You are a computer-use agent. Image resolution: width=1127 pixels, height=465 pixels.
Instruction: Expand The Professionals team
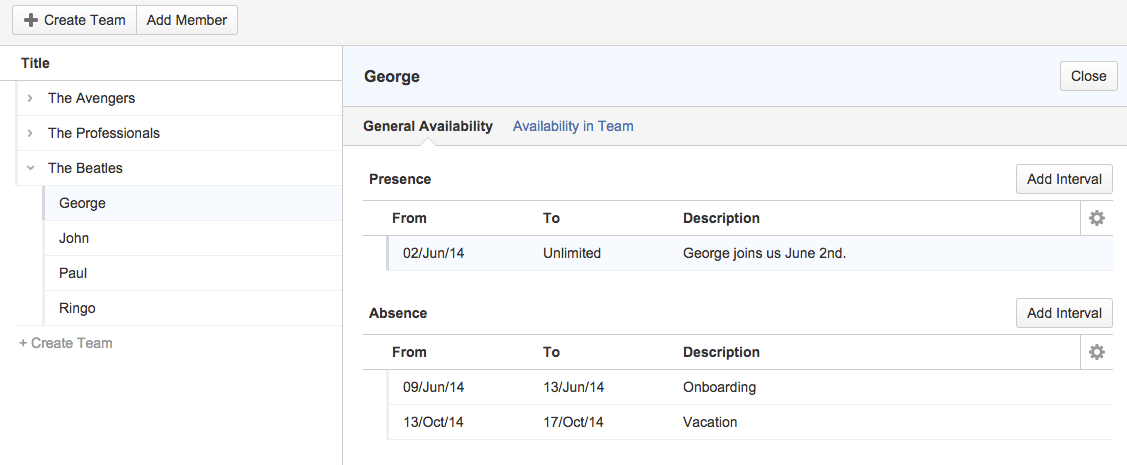pos(30,133)
